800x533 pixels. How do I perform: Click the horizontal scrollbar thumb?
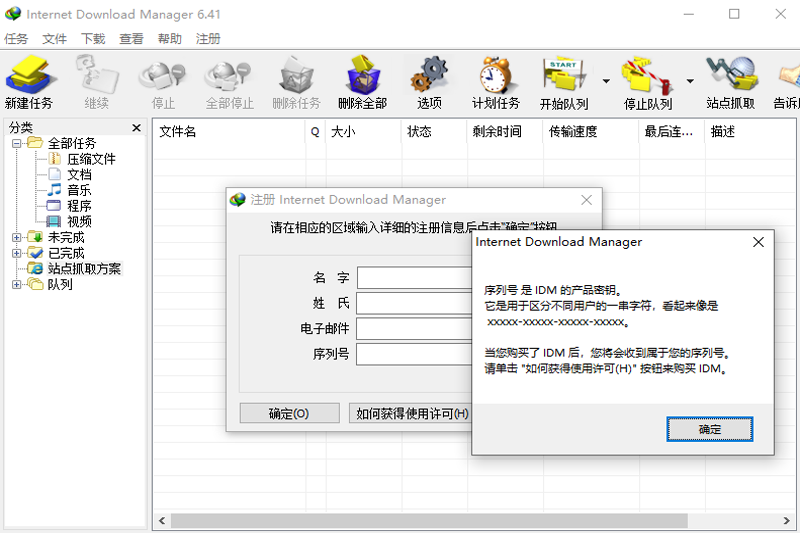click(x=429, y=521)
